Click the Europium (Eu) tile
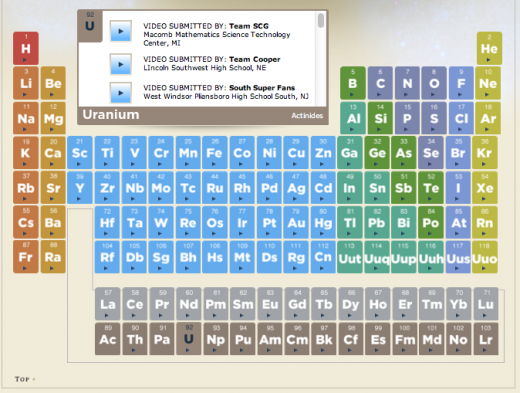 270,304
